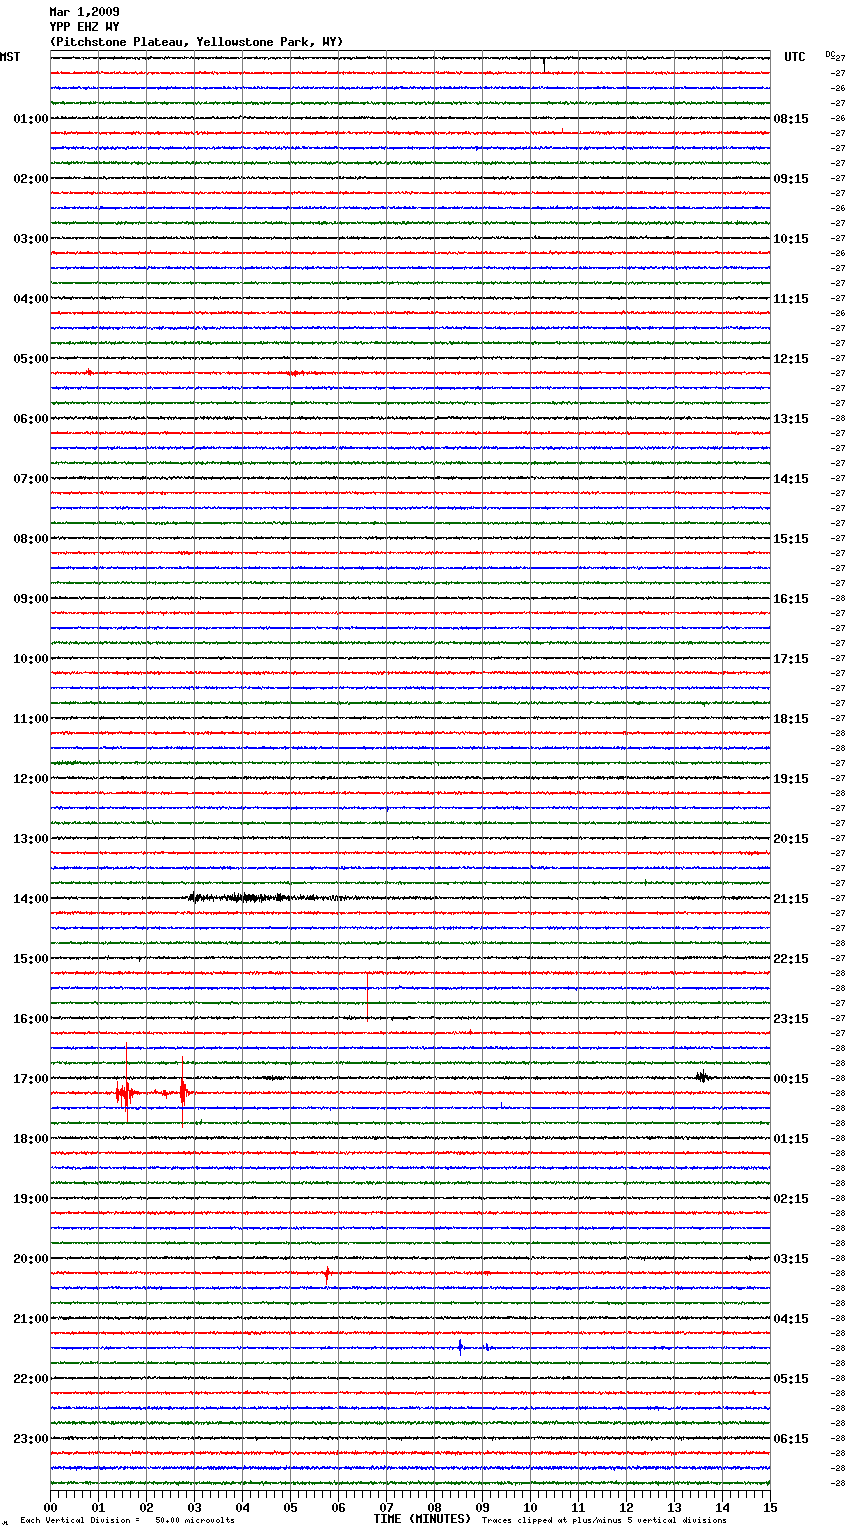The height and width of the screenshot is (1534, 850).
Task: Select the 13:00 MST hour label
Action: click(31, 839)
